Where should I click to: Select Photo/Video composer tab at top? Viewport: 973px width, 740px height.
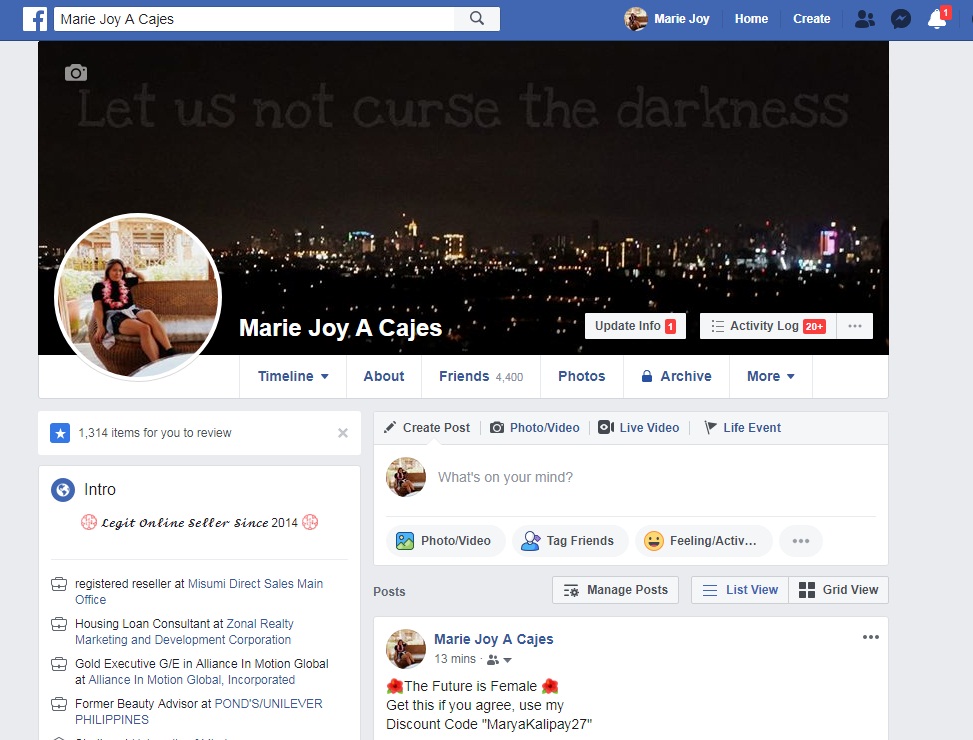(535, 428)
